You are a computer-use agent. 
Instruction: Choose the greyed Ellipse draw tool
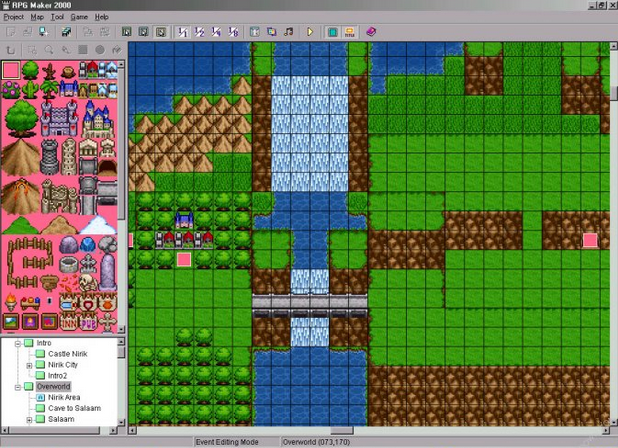100,50
